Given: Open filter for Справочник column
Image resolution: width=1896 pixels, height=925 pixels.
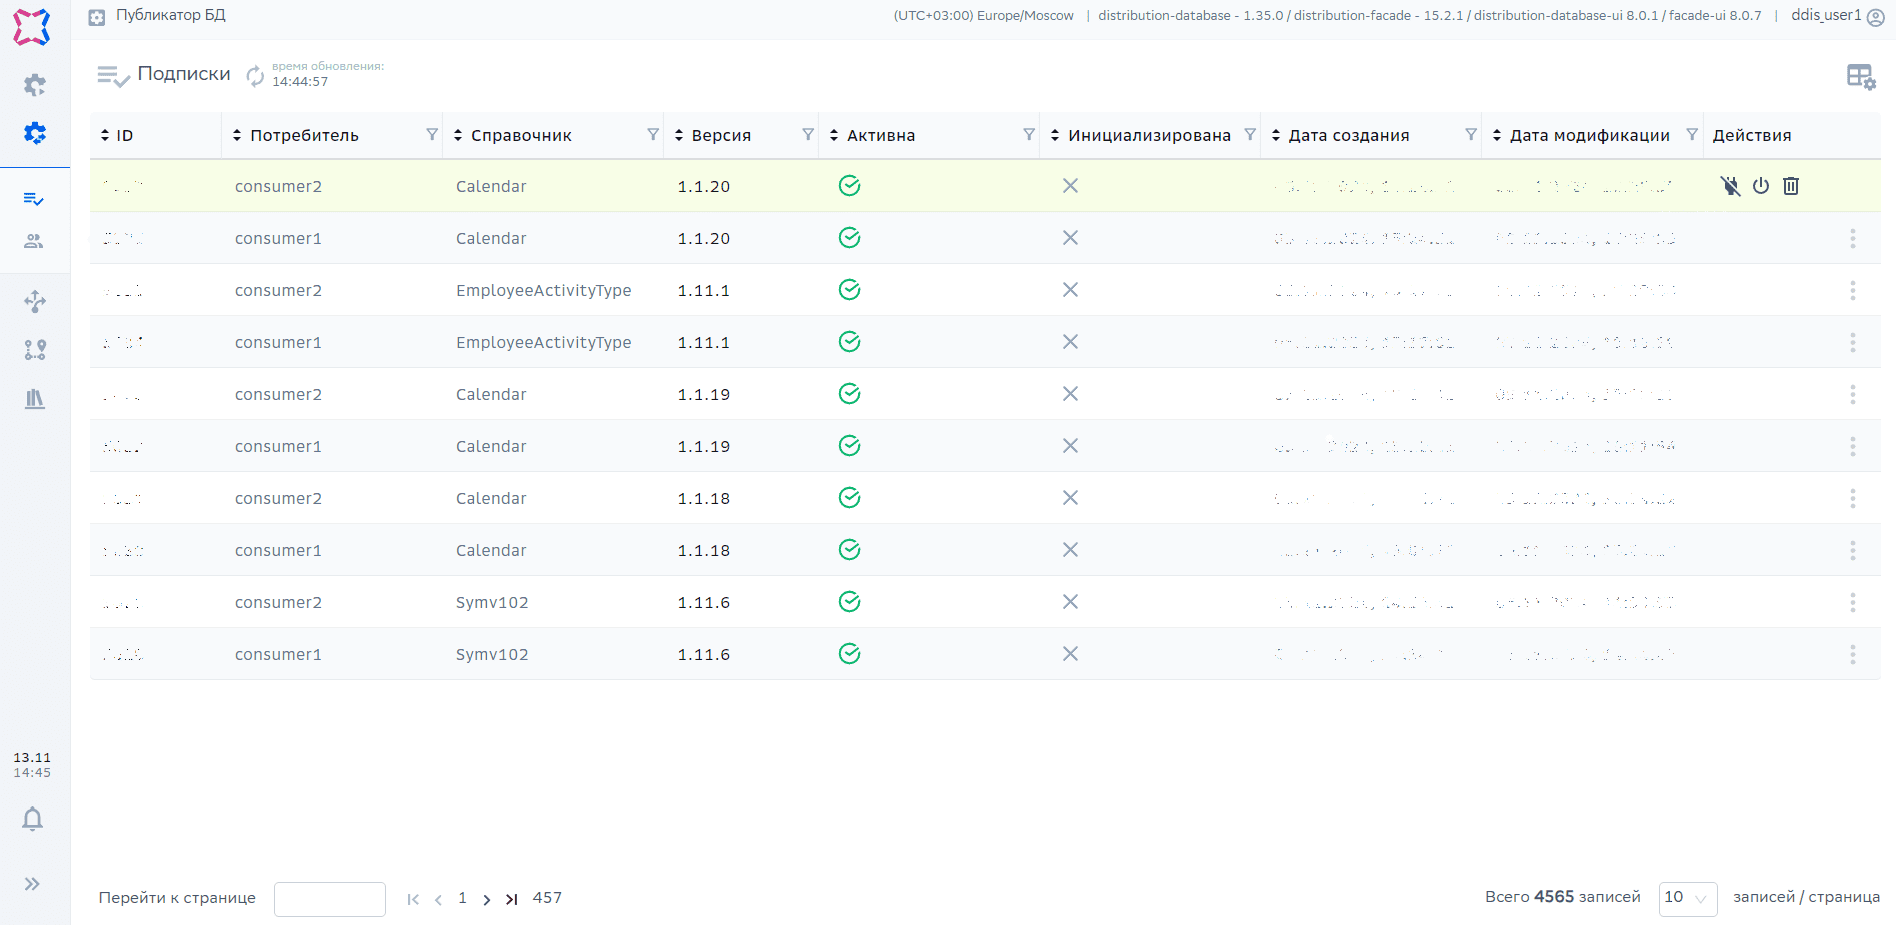Looking at the screenshot, I should pos(653,135).
